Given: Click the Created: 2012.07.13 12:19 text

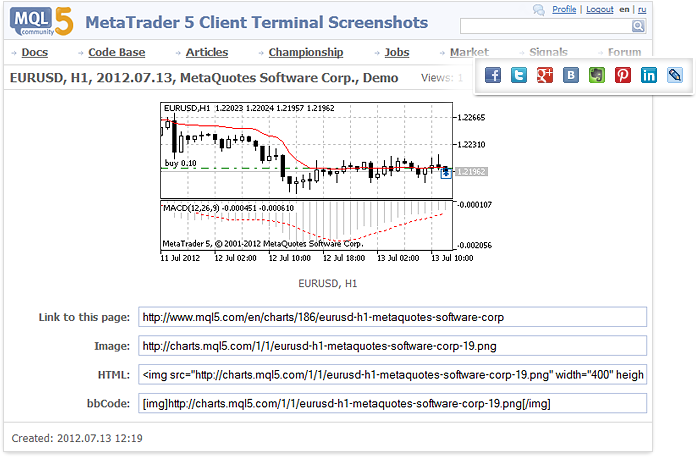Looking at the screenshot, I should point(77,438).
